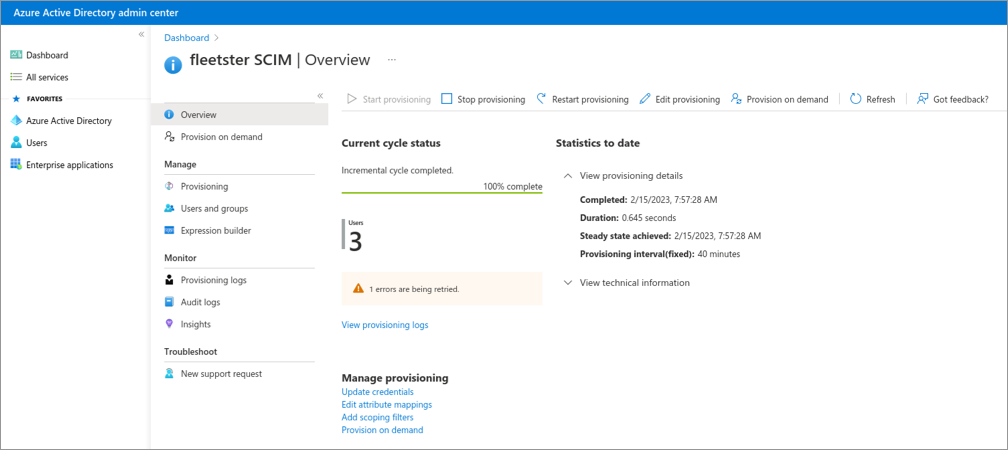This screenshot has width=1008, height=450.
Task: Click the Users count 3
Action: (355, 242)
